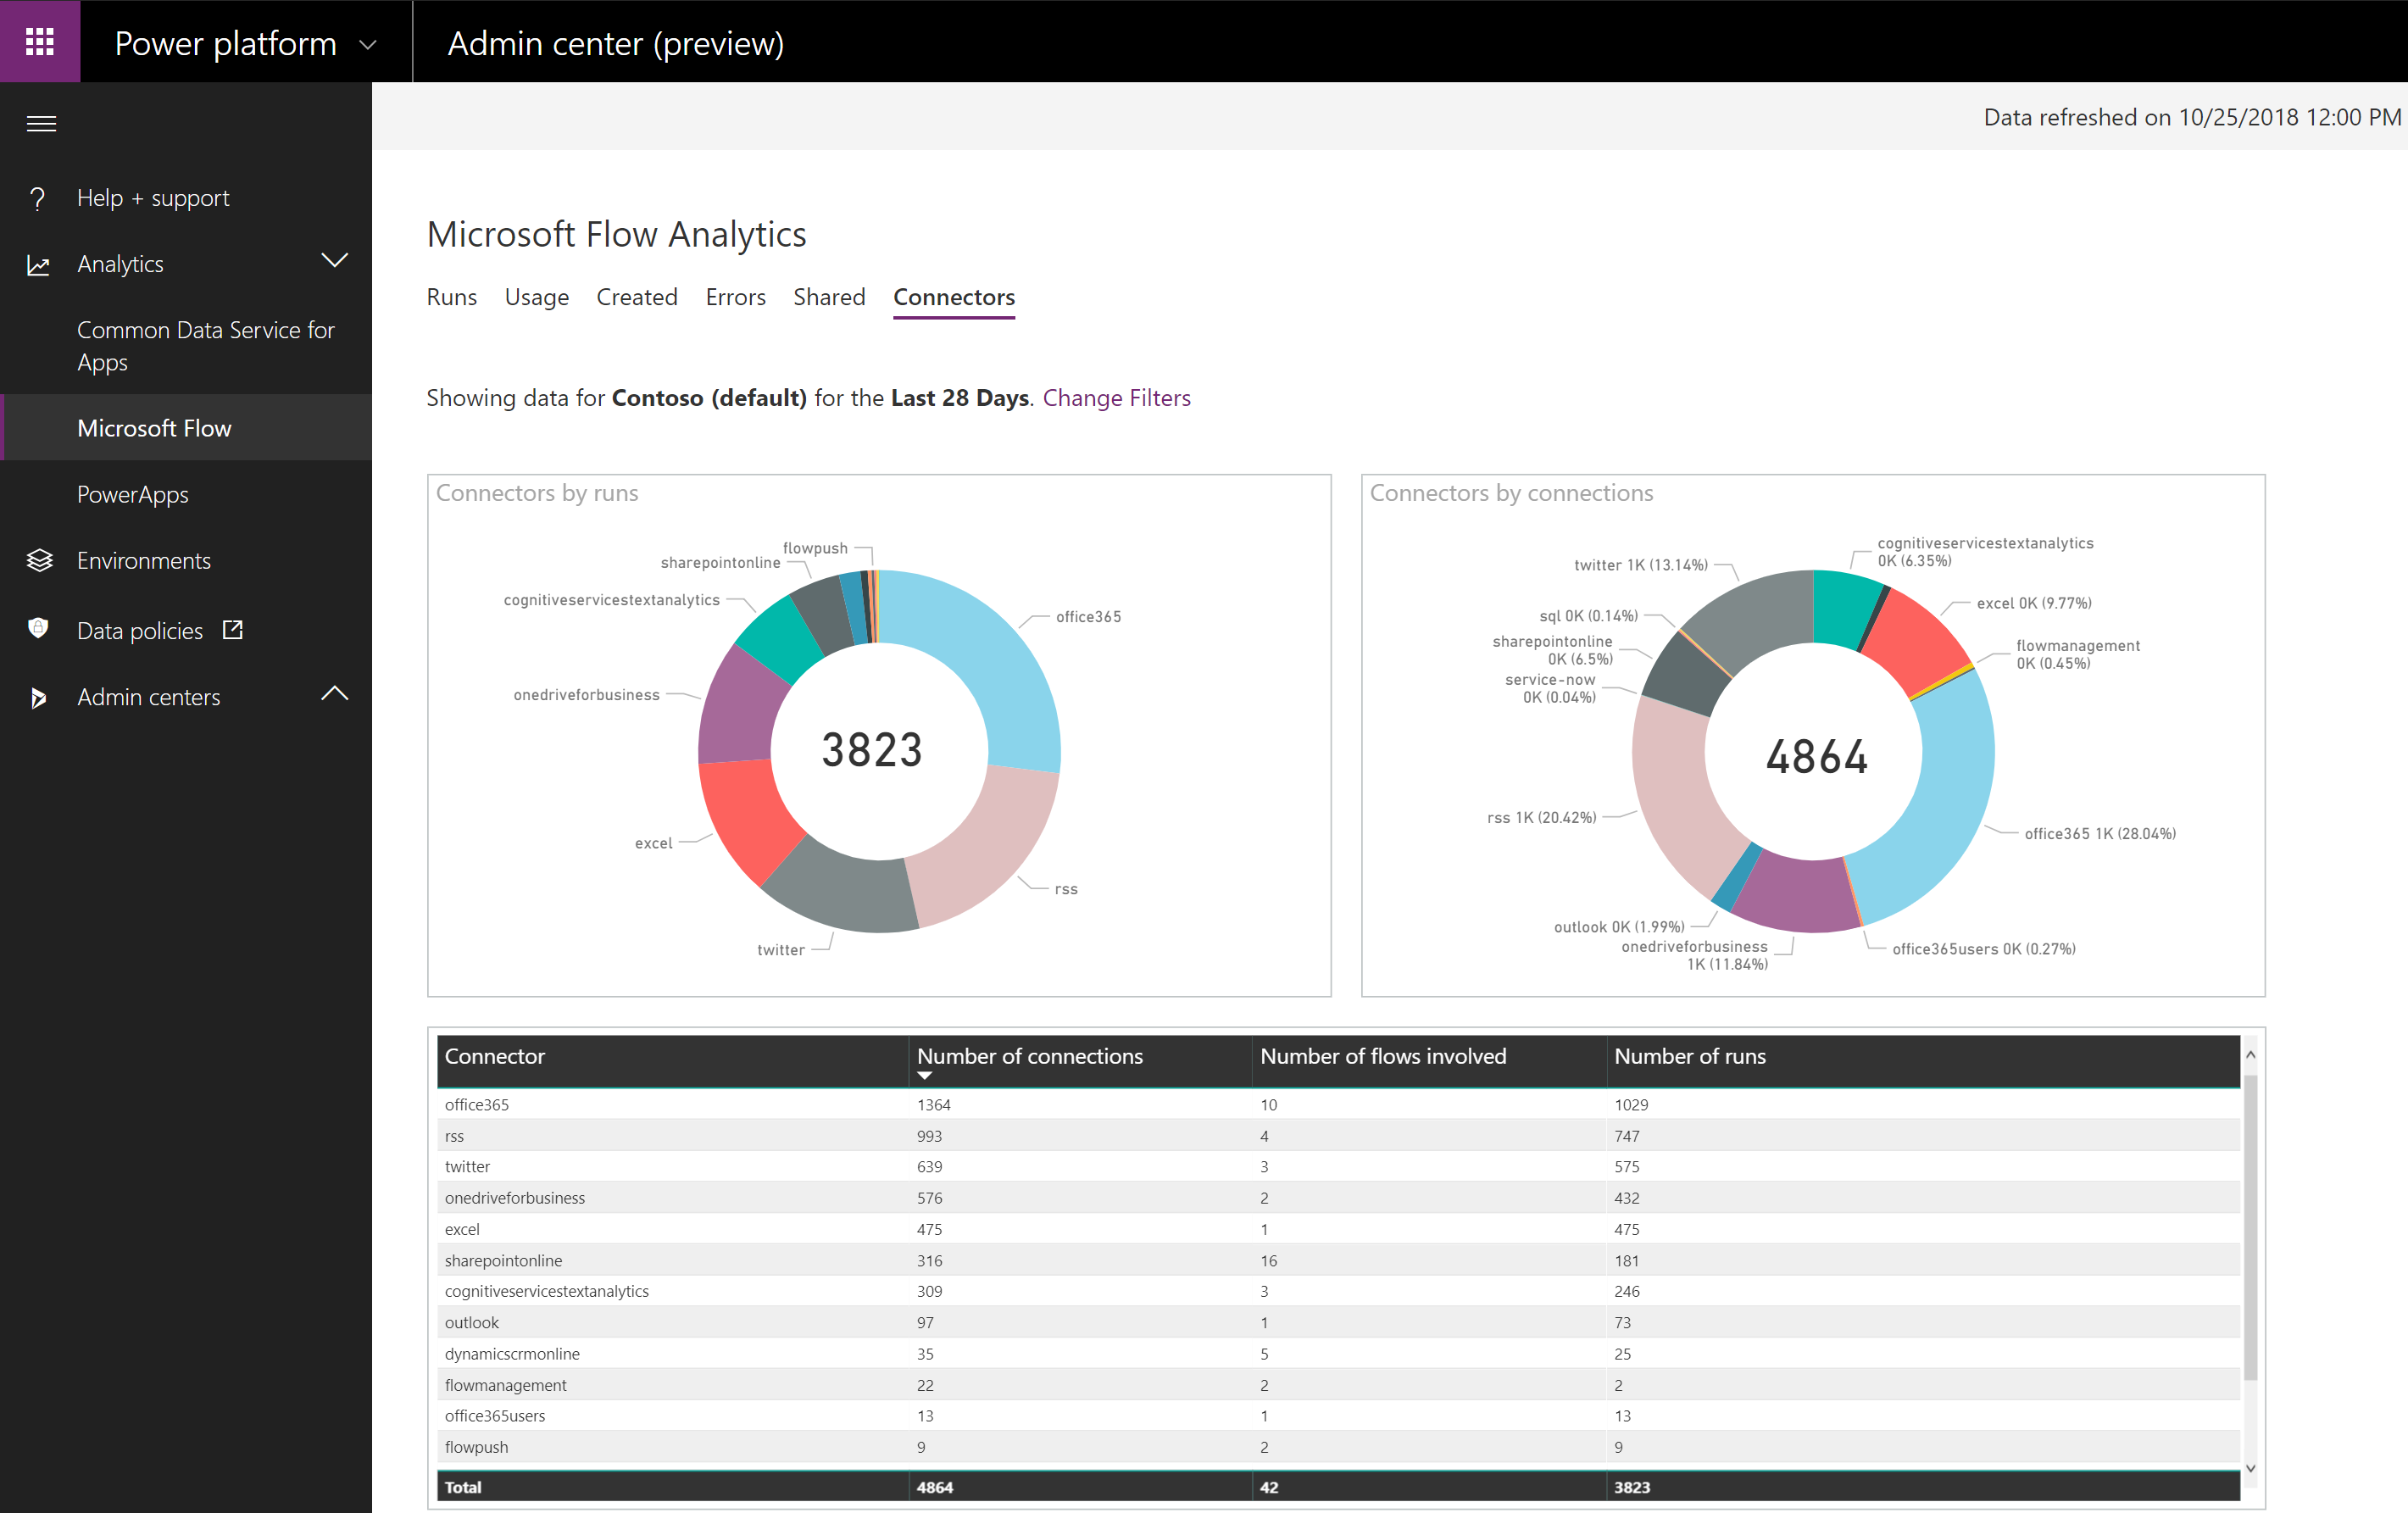Viewport: 2408px width, 1513px height.
Task: Click the Shared tab
Action: point(829,297)
